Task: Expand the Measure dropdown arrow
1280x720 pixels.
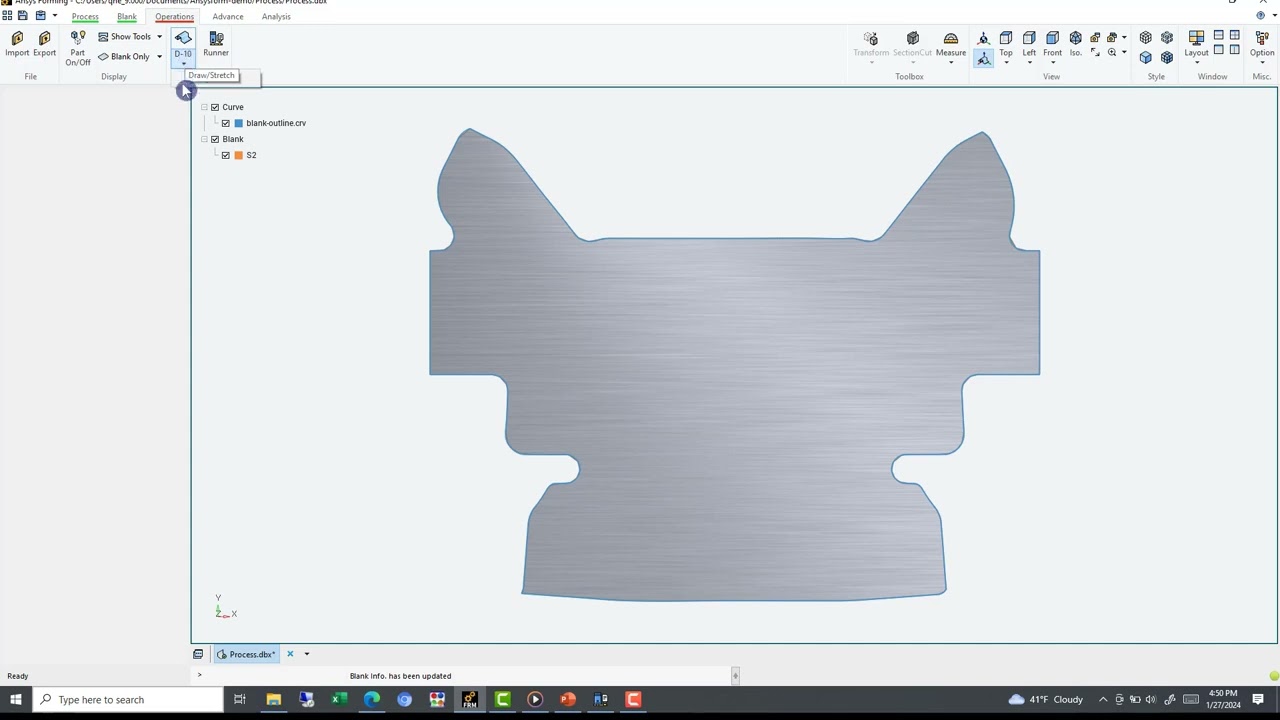Action: point(950,63)
